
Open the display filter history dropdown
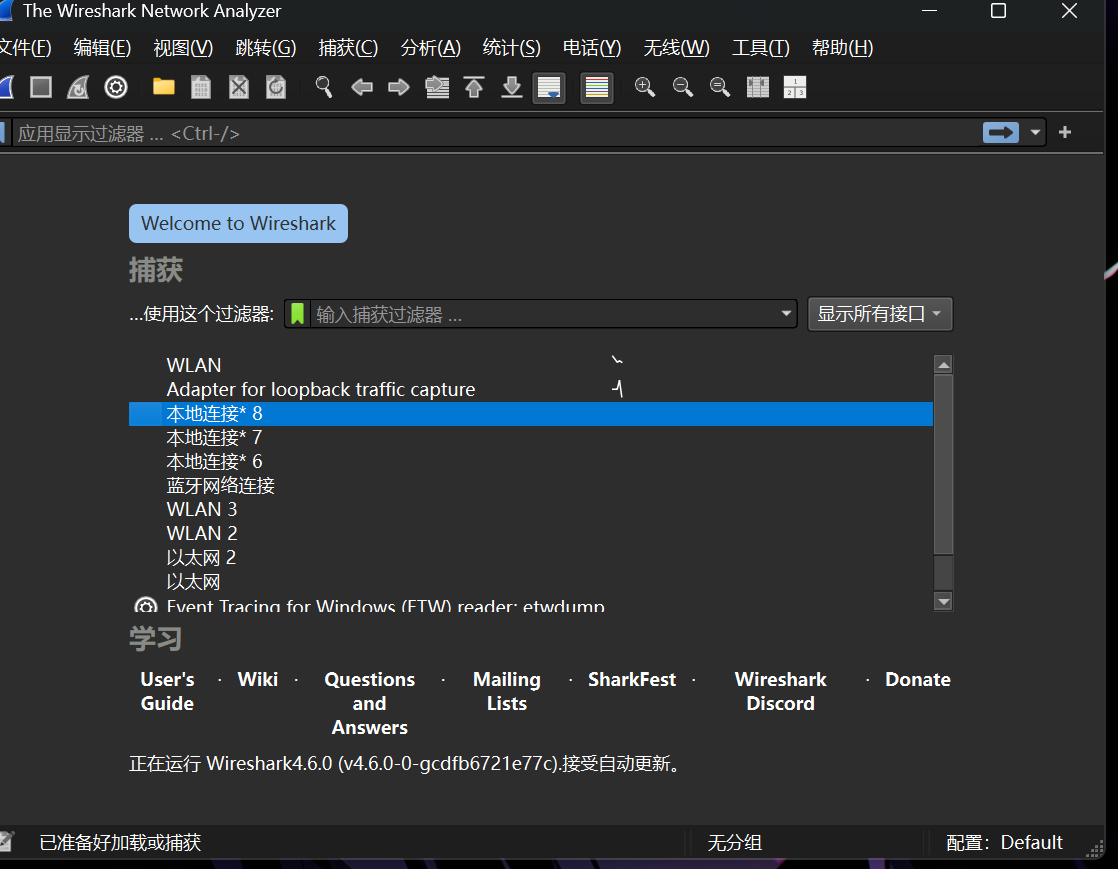1035,133
